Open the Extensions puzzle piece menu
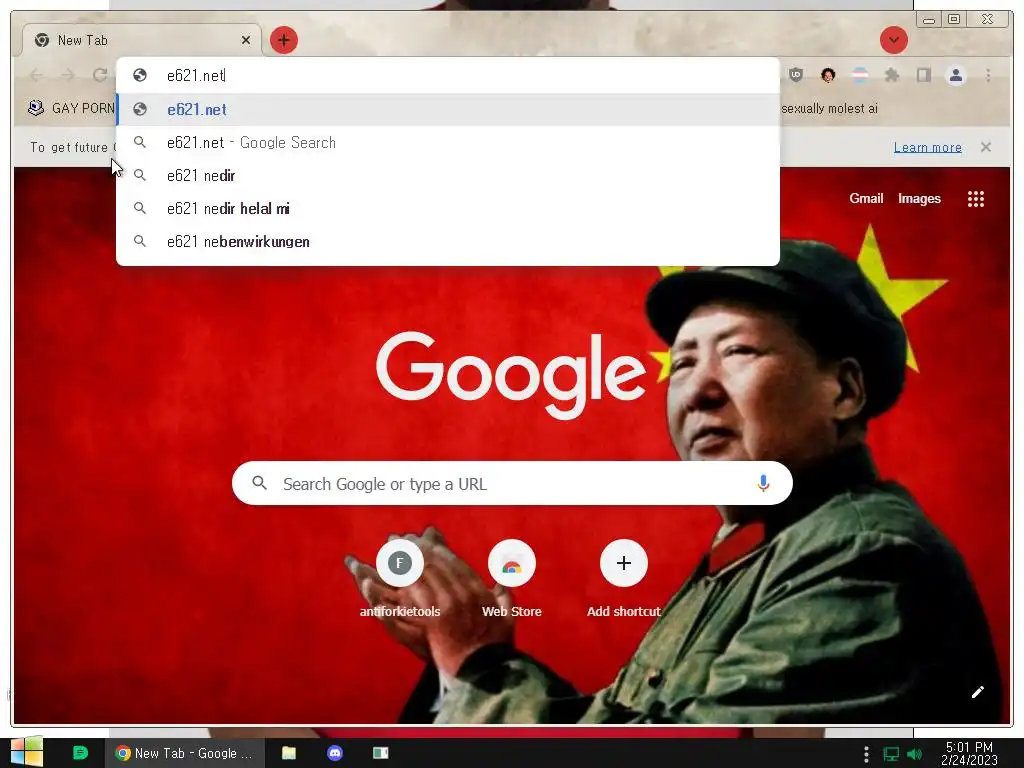The image size is (1024, 768). [891, 75]
